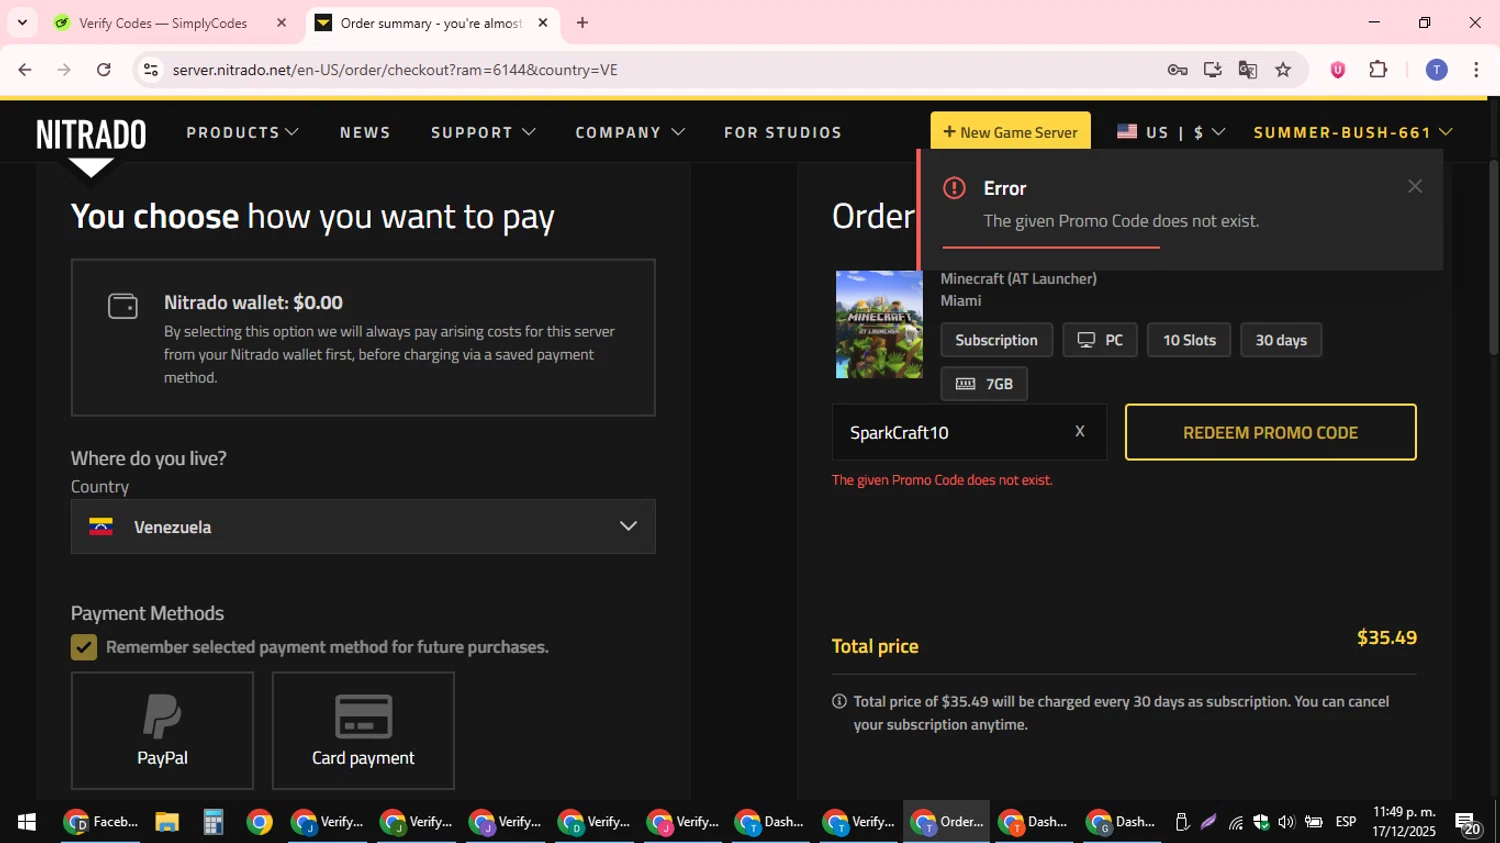Close the Verify Codes — SimplyCodes tab
The height and width of the screenshot is (843, 1500).
pyautogui.click(x=281, y=23)
